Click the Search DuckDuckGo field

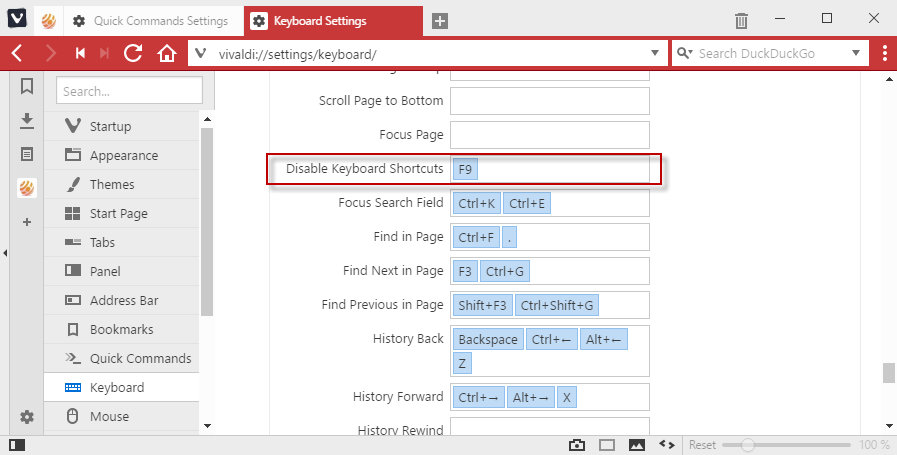(772, 54)
